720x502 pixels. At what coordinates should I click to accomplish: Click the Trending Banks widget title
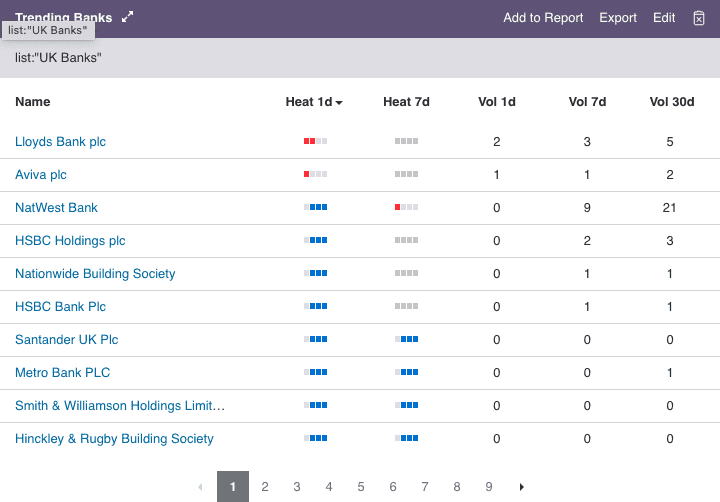(63, 17)
